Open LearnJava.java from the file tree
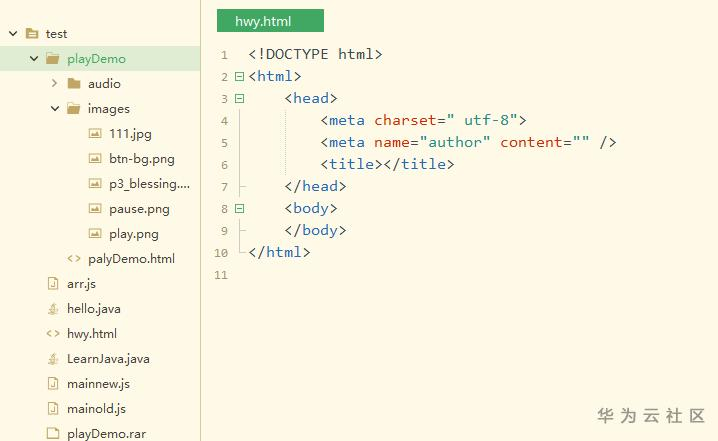The height and width of the screenshot is (441, 718). [x=108, y=358]
